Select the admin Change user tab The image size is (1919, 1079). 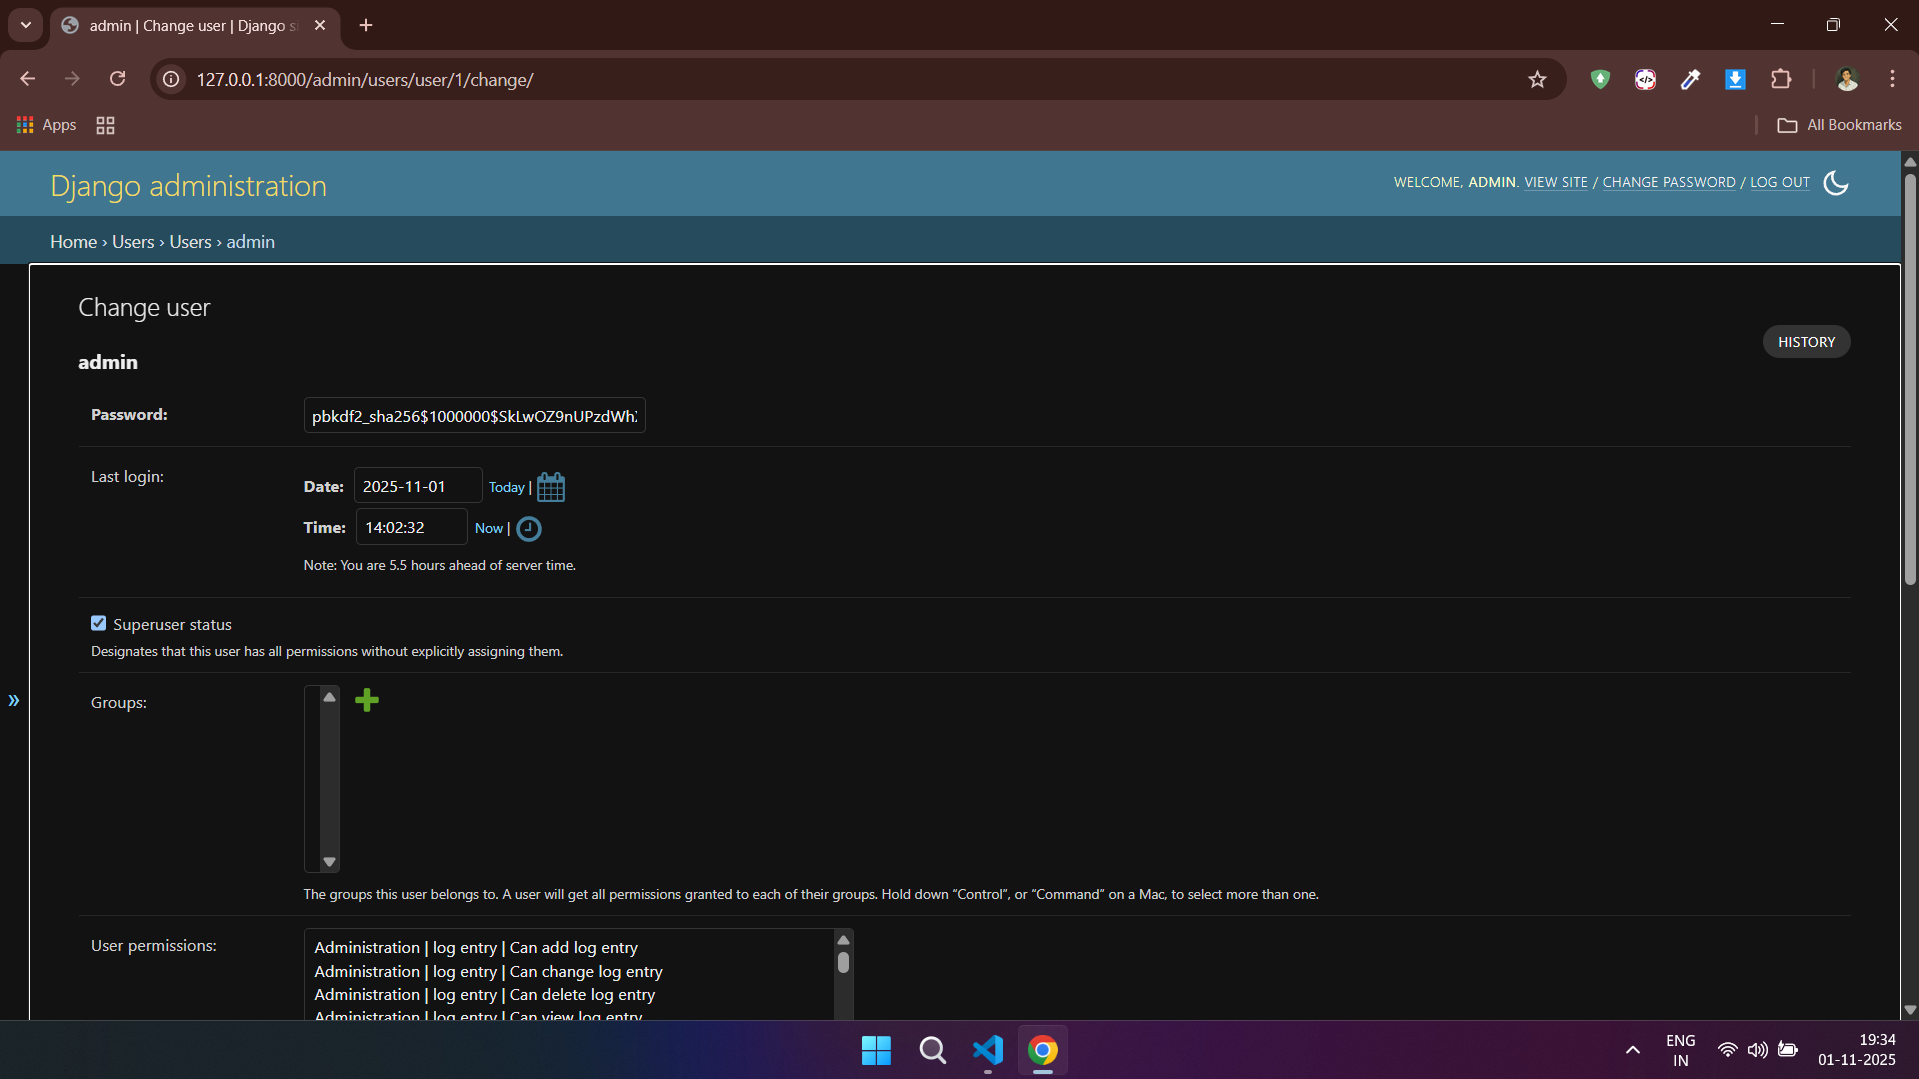click(194, 26)
